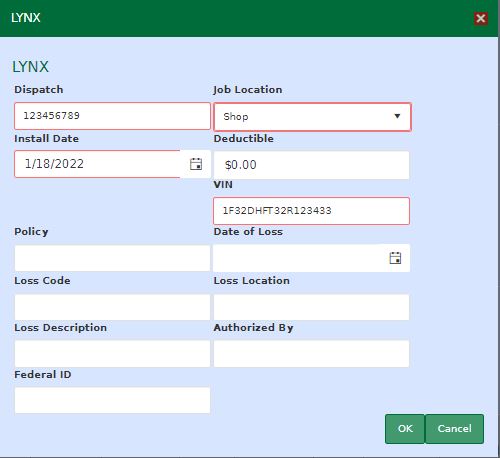Select the Authorized By field

point(311,354)
